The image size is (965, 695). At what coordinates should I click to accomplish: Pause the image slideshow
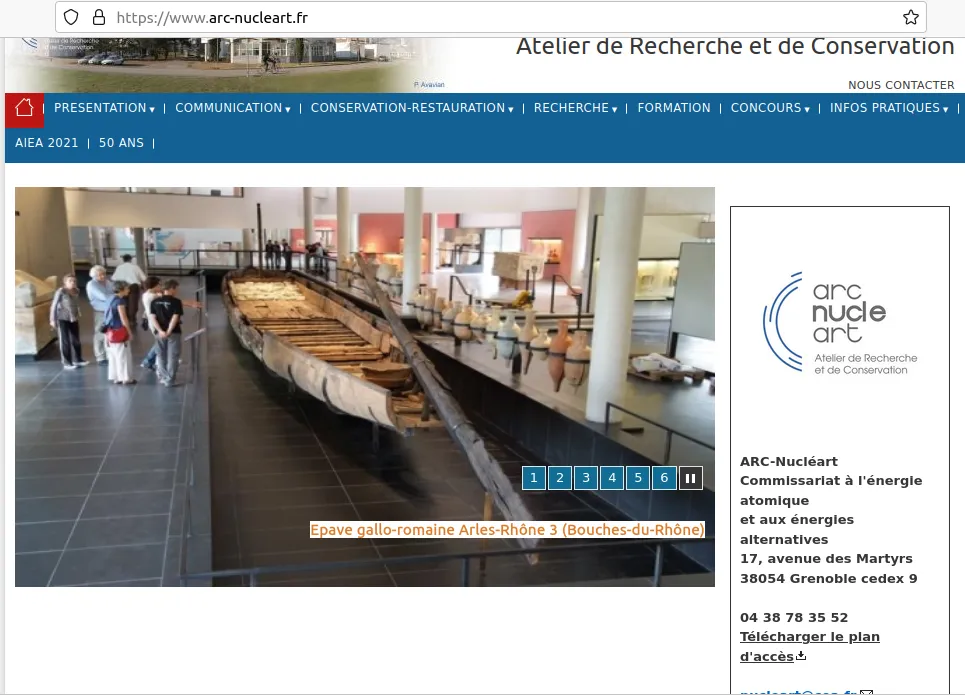pos(690,478)
